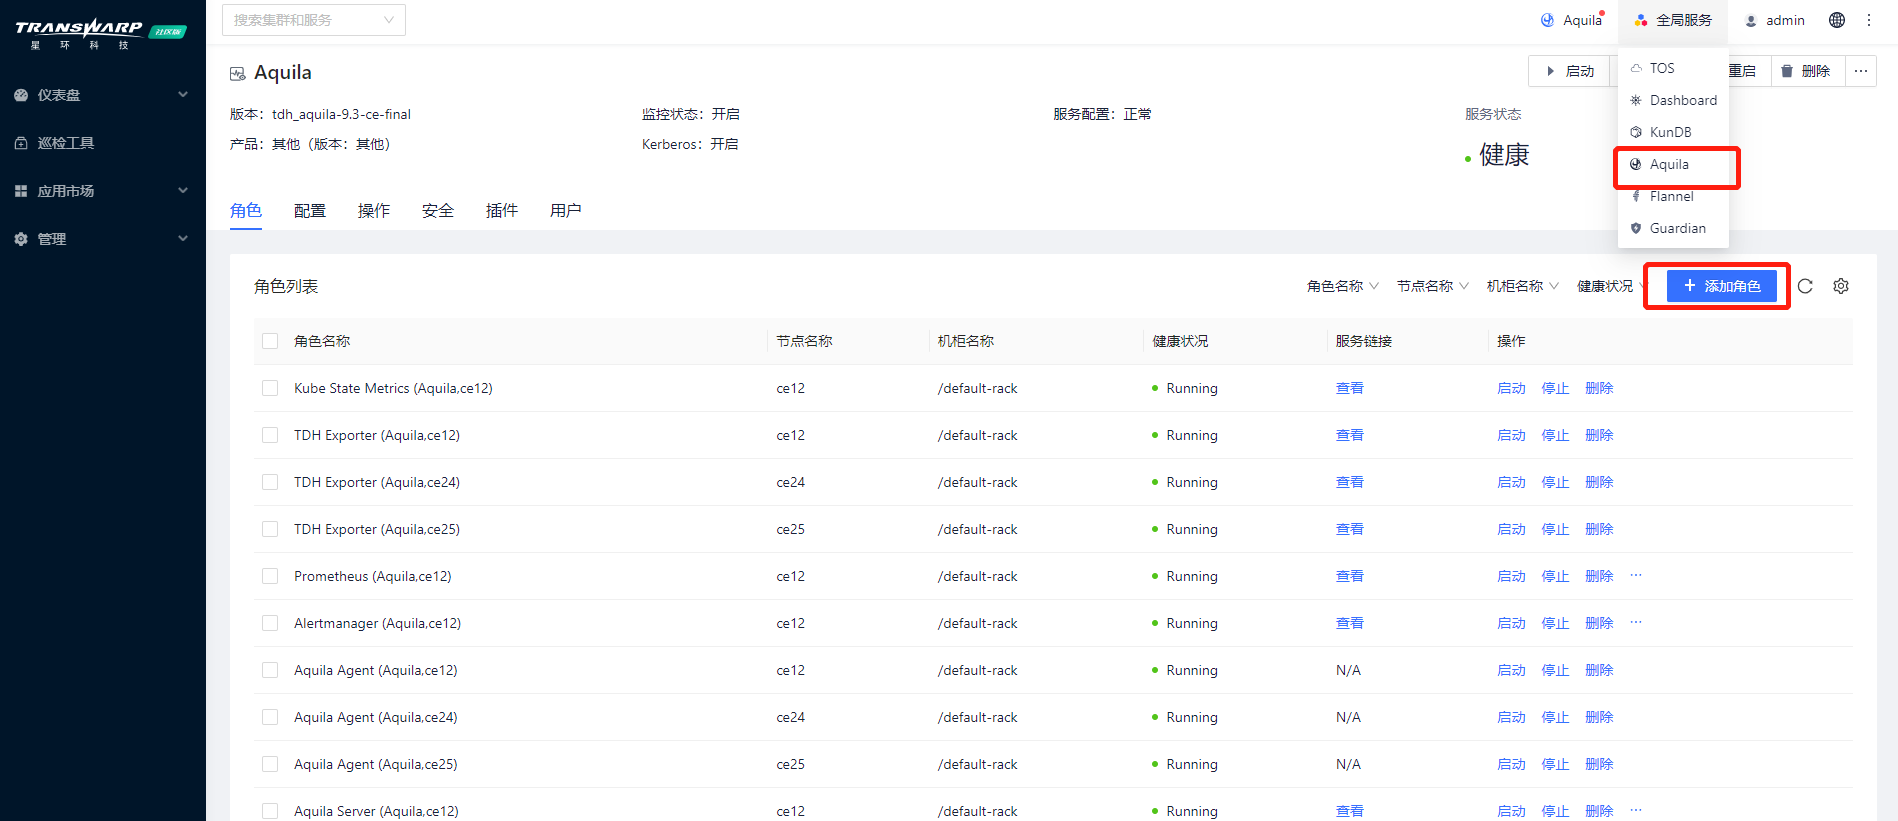The width and height of the screenshot is (1898, 821).
Task: Expand the 仪表盘 sidebar chevron
Action: [183, 95]
